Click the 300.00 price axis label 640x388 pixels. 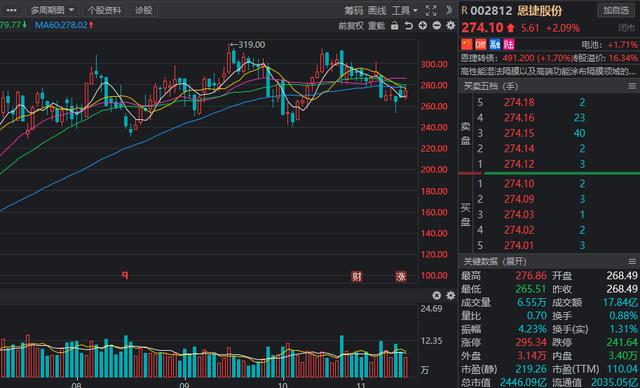pos(434,64)
